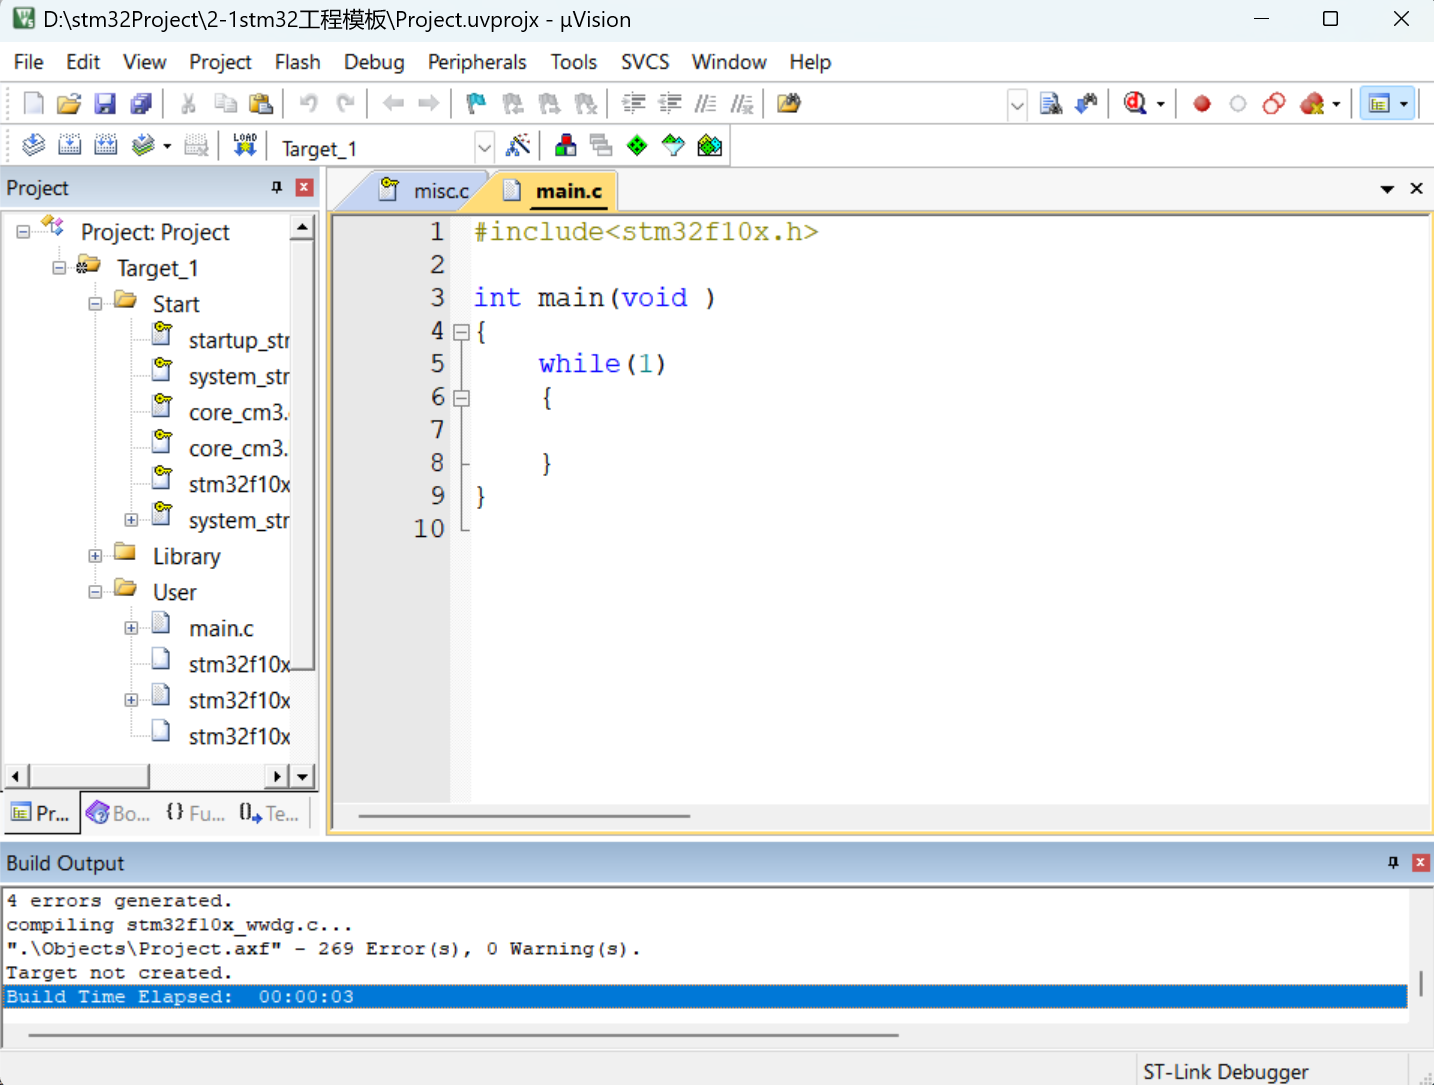This screenshot has height=1085, width=1434.
Task: Open the debug session dropdown arrow
Action: [x=1160, y=103]
